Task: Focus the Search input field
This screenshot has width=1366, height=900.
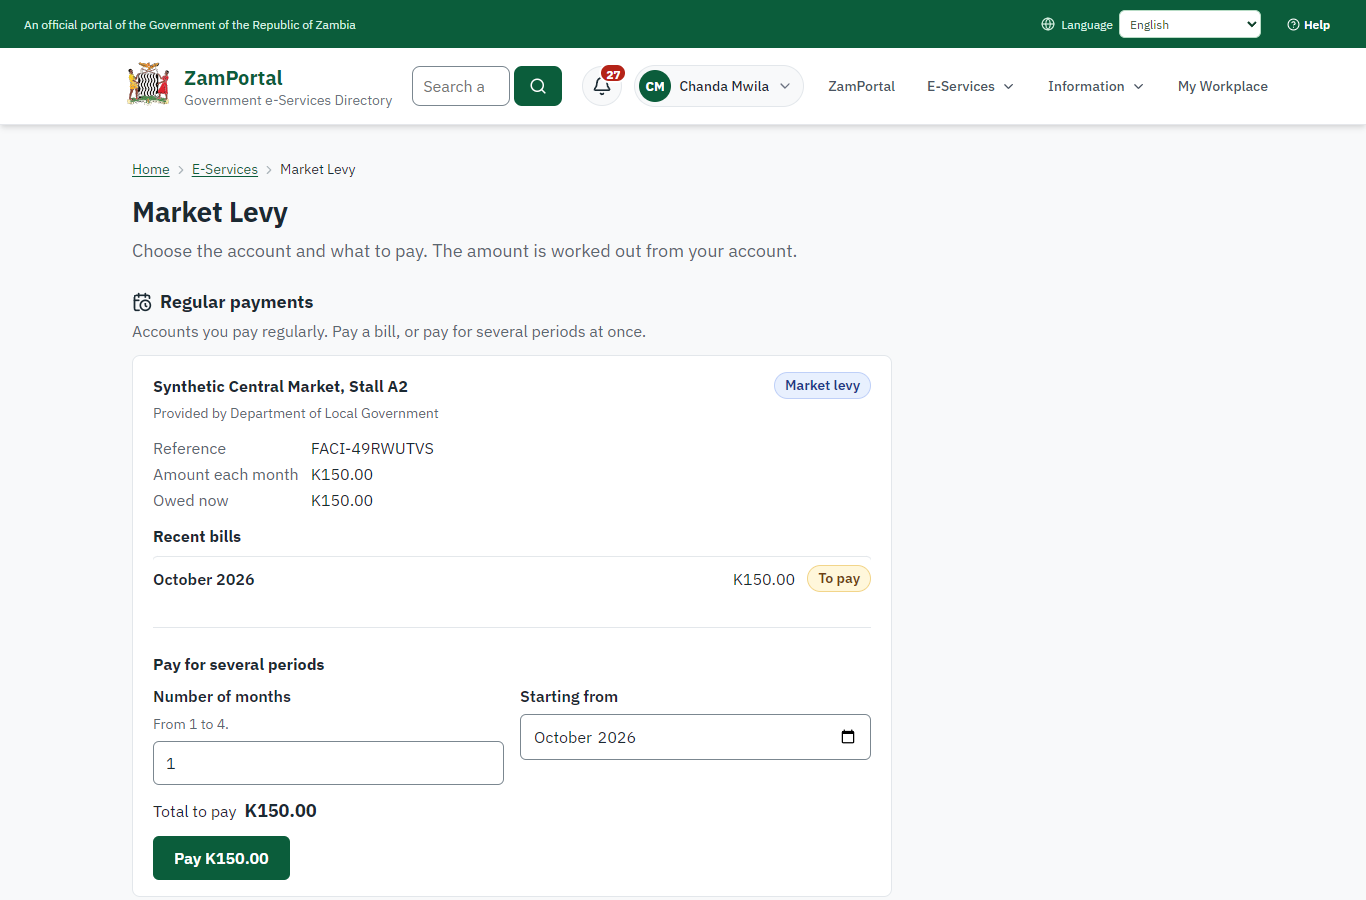Action: tap(461, 86)
